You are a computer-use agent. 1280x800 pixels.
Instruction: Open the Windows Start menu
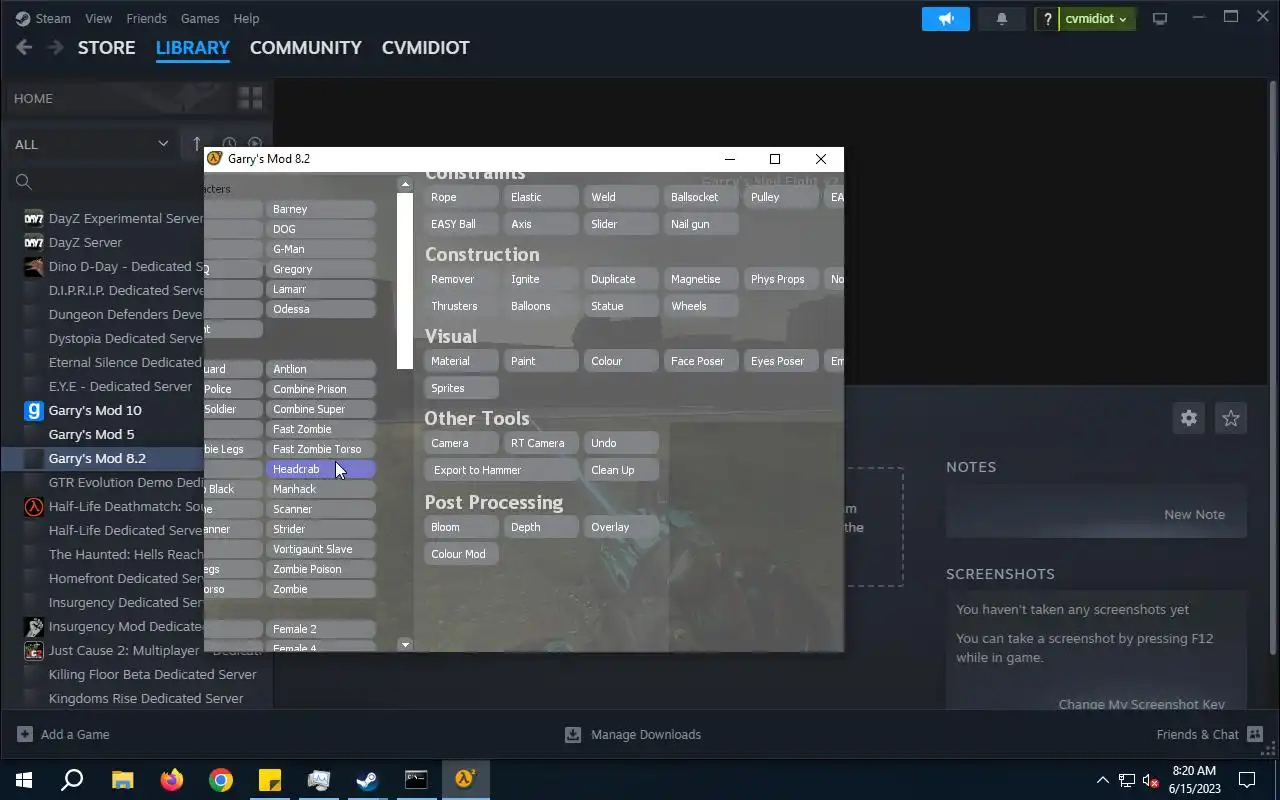(24, 780)
